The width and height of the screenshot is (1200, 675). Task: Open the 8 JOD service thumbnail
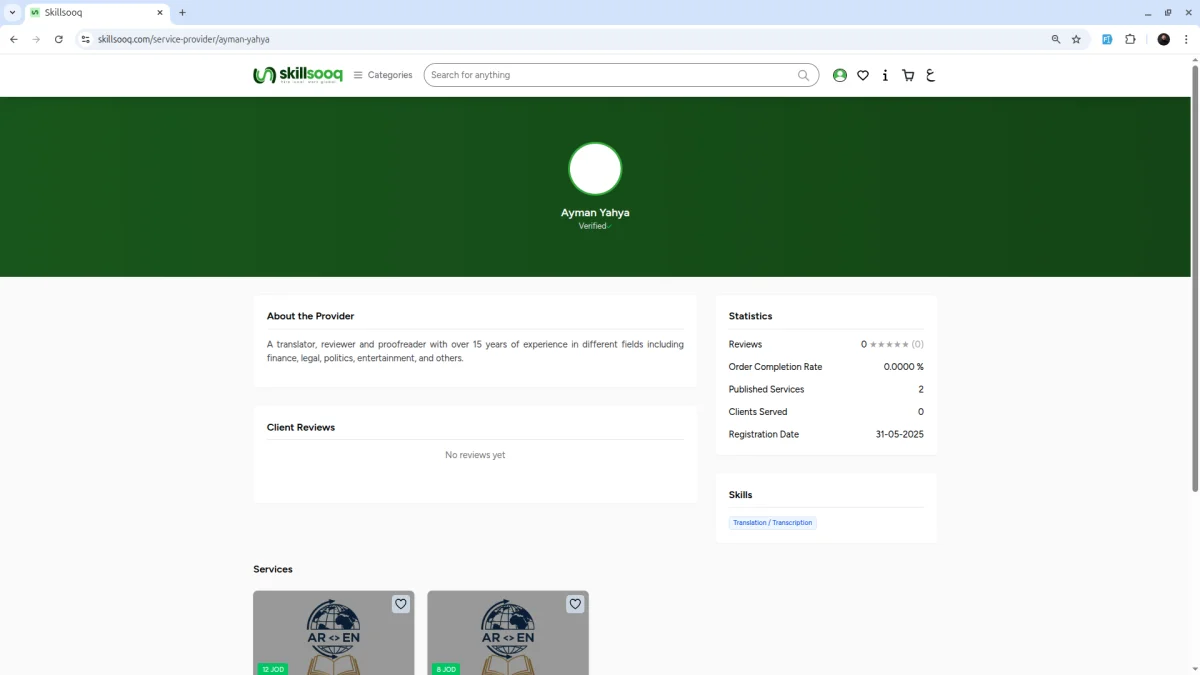coord(508,633)
